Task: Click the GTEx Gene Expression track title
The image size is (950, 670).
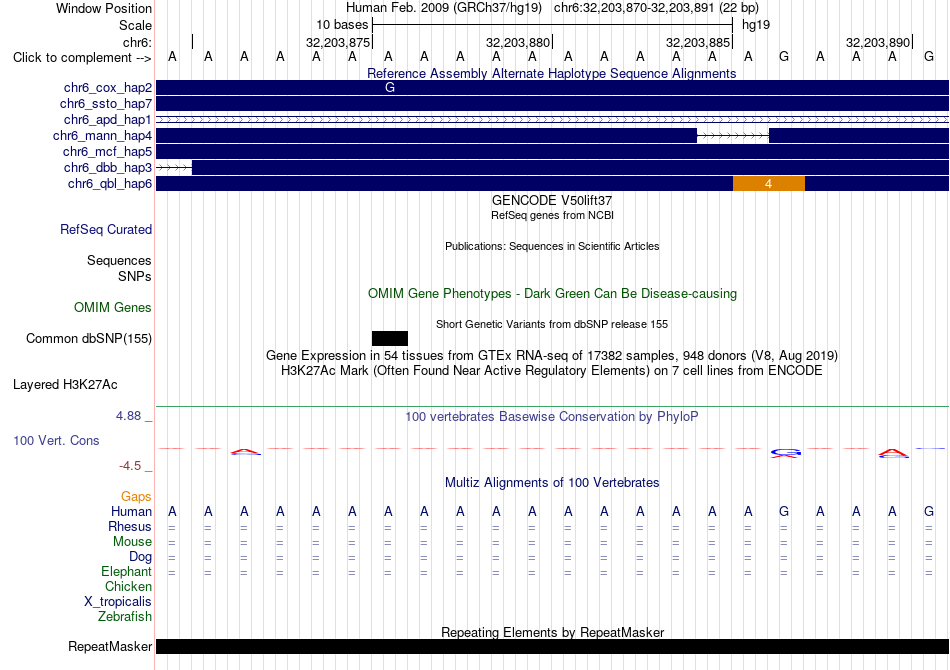Action: [552, 356]
